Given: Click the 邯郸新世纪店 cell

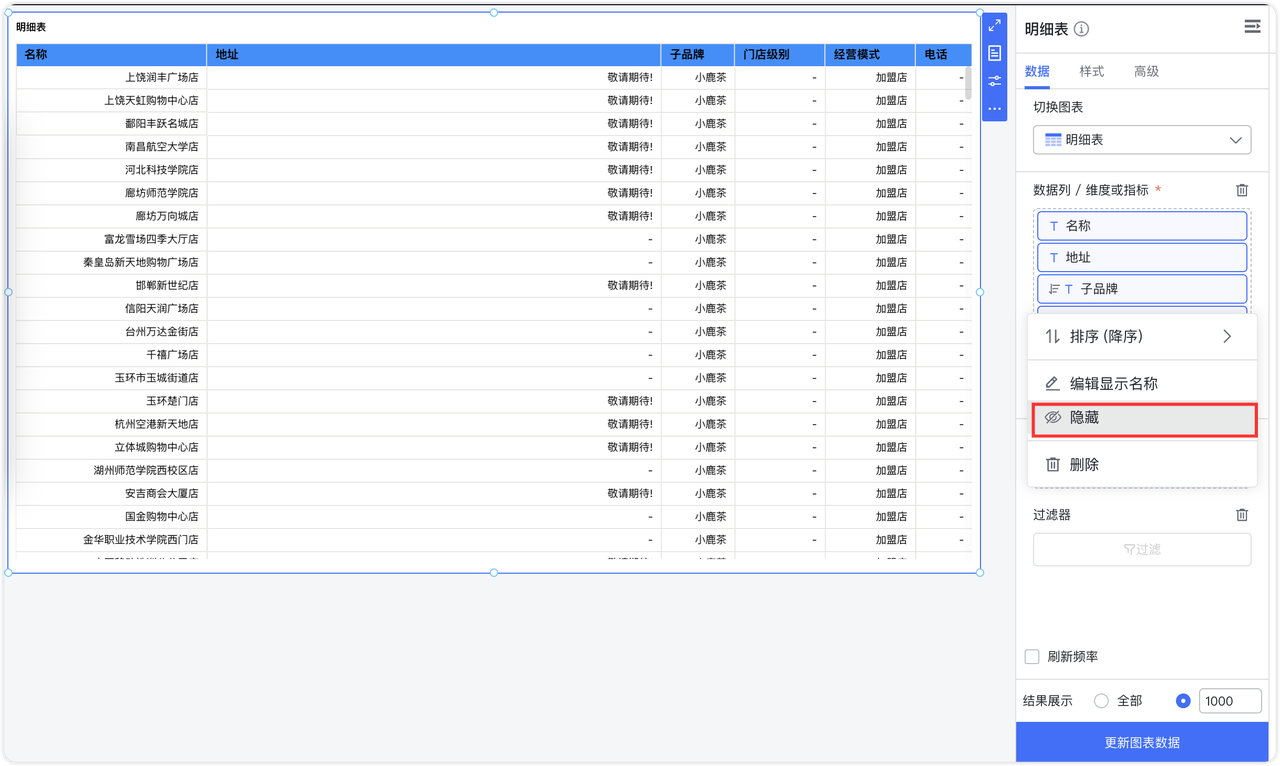Looking at the screenshot, I should tap(111, 285).
